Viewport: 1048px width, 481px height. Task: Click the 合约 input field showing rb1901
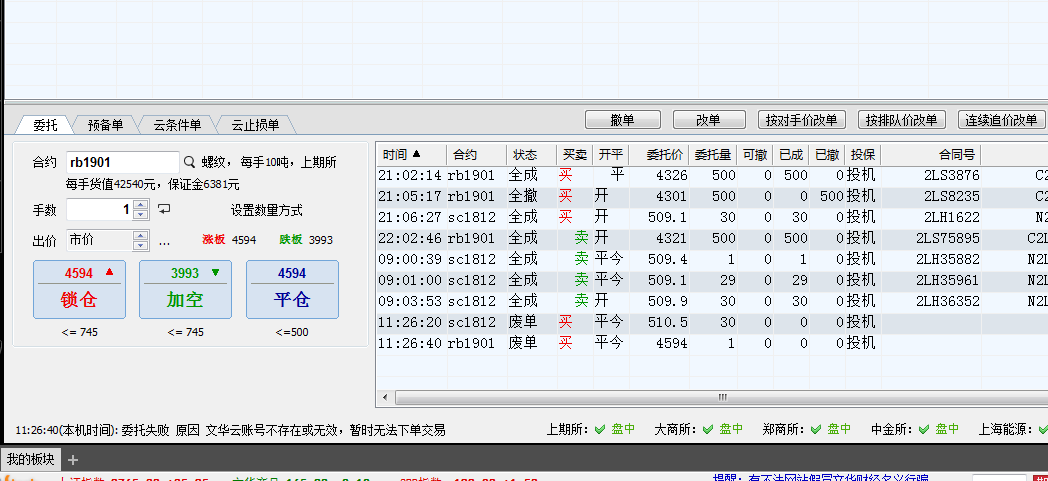[122, 162]
